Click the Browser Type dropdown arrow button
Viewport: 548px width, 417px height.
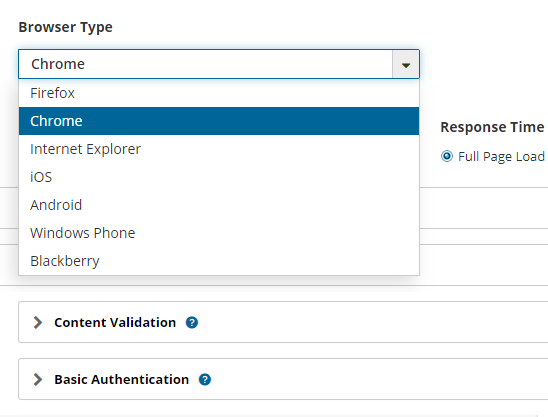pyautogui.click(x=406, y=64)
